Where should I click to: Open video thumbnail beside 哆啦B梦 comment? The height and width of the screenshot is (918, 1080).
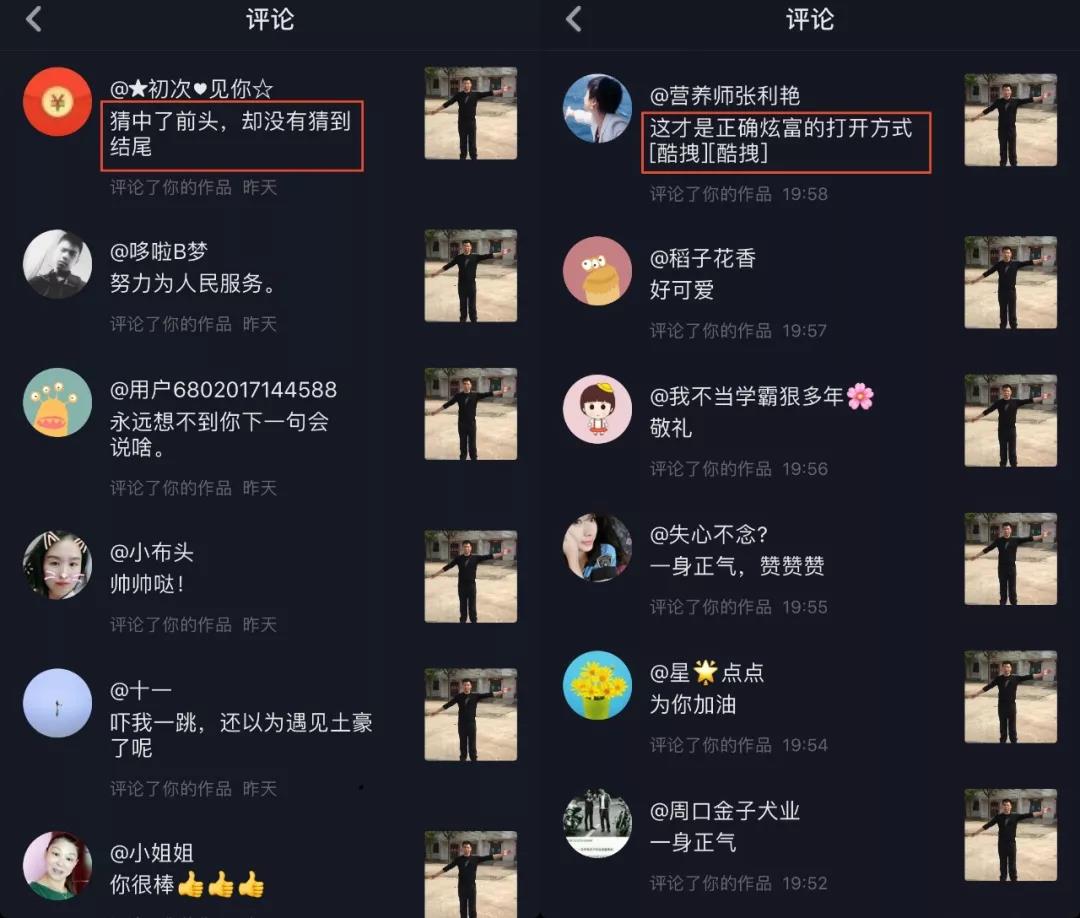[470, 275]
